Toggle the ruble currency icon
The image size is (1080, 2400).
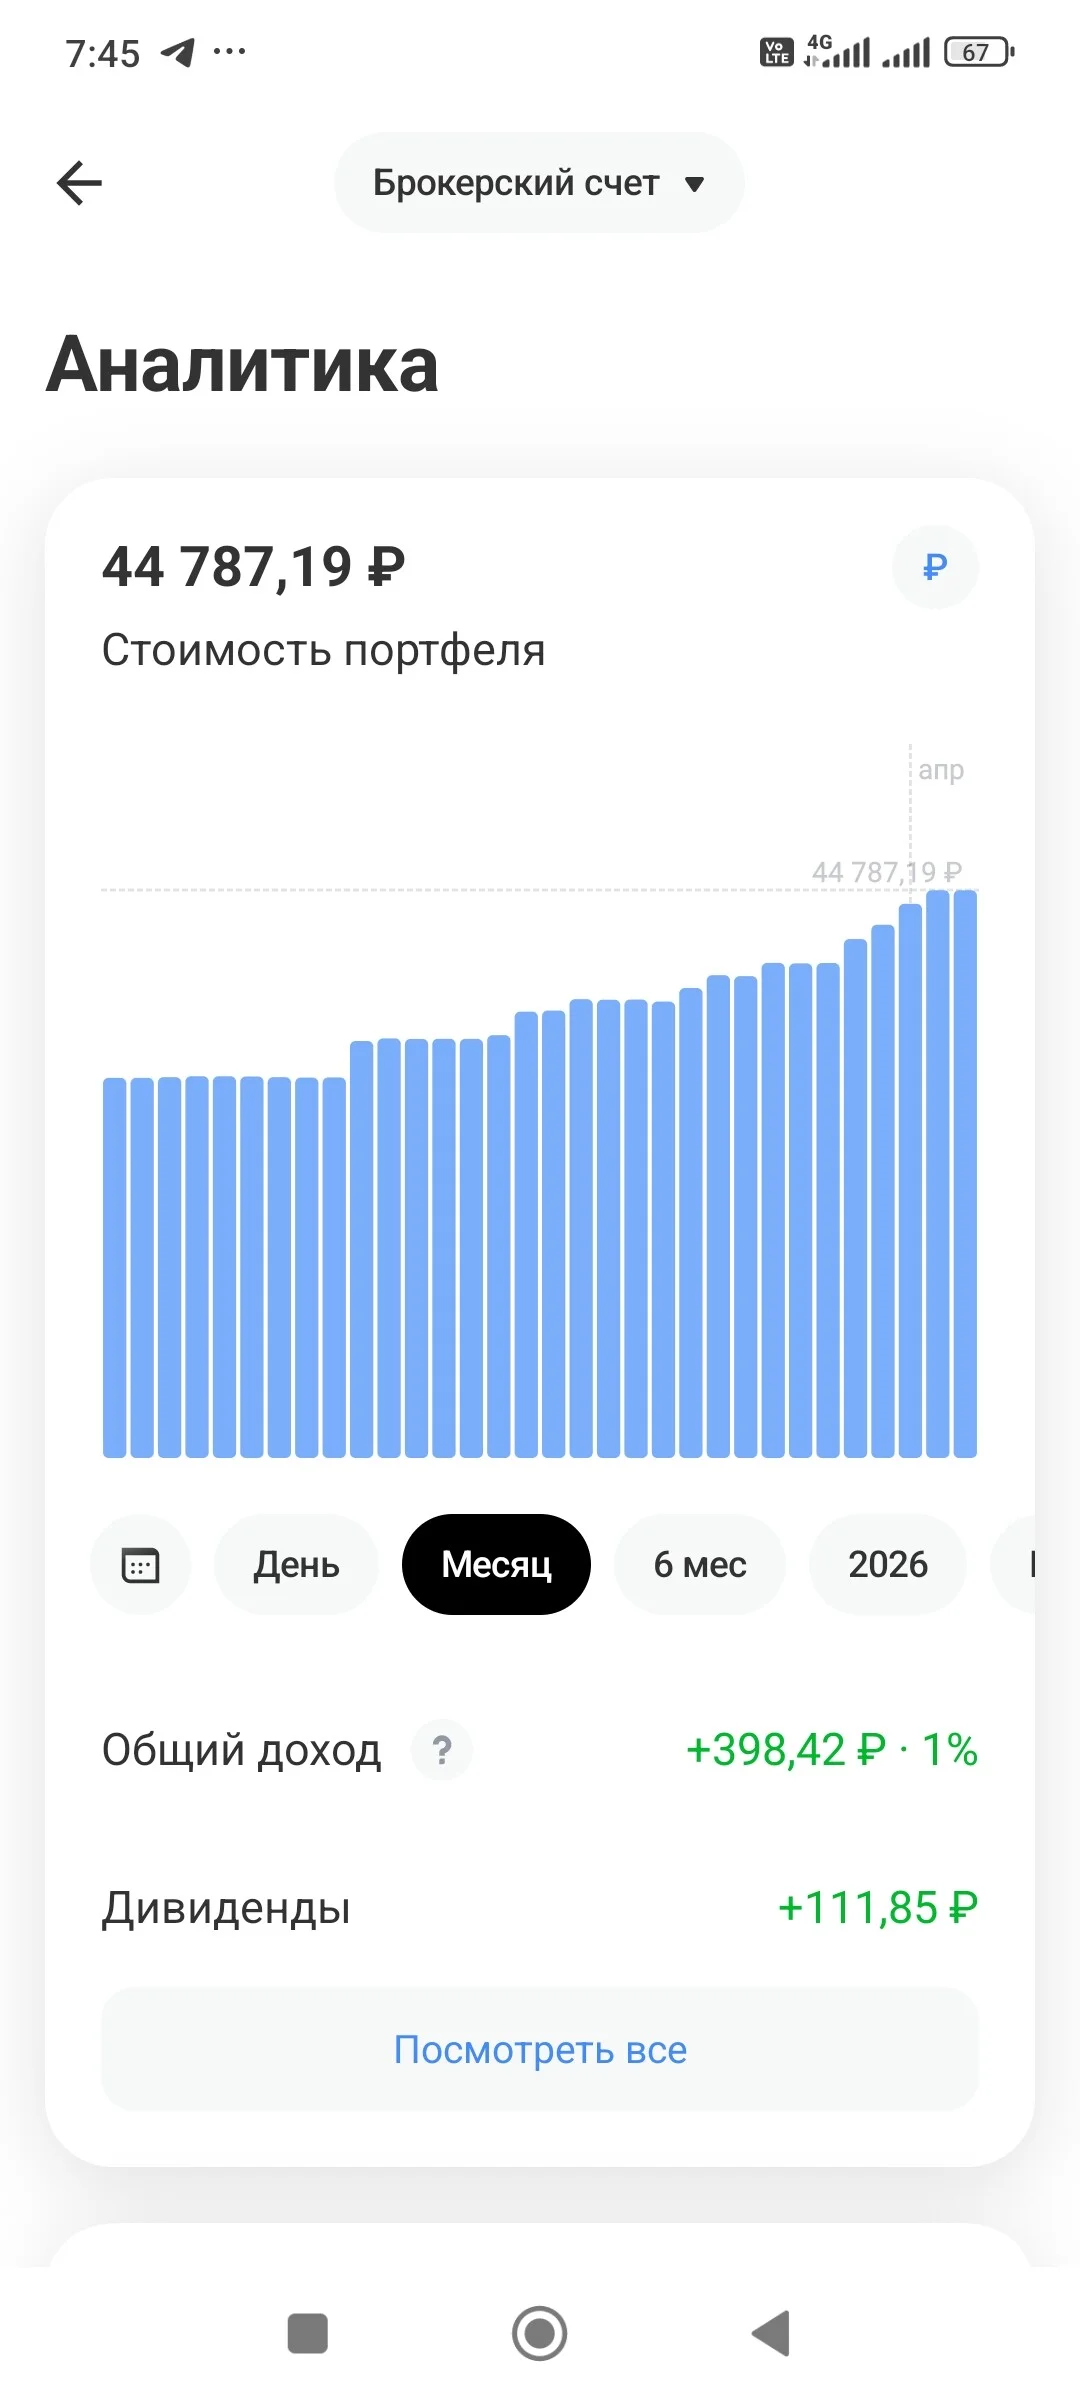click(x=935, y=567)
